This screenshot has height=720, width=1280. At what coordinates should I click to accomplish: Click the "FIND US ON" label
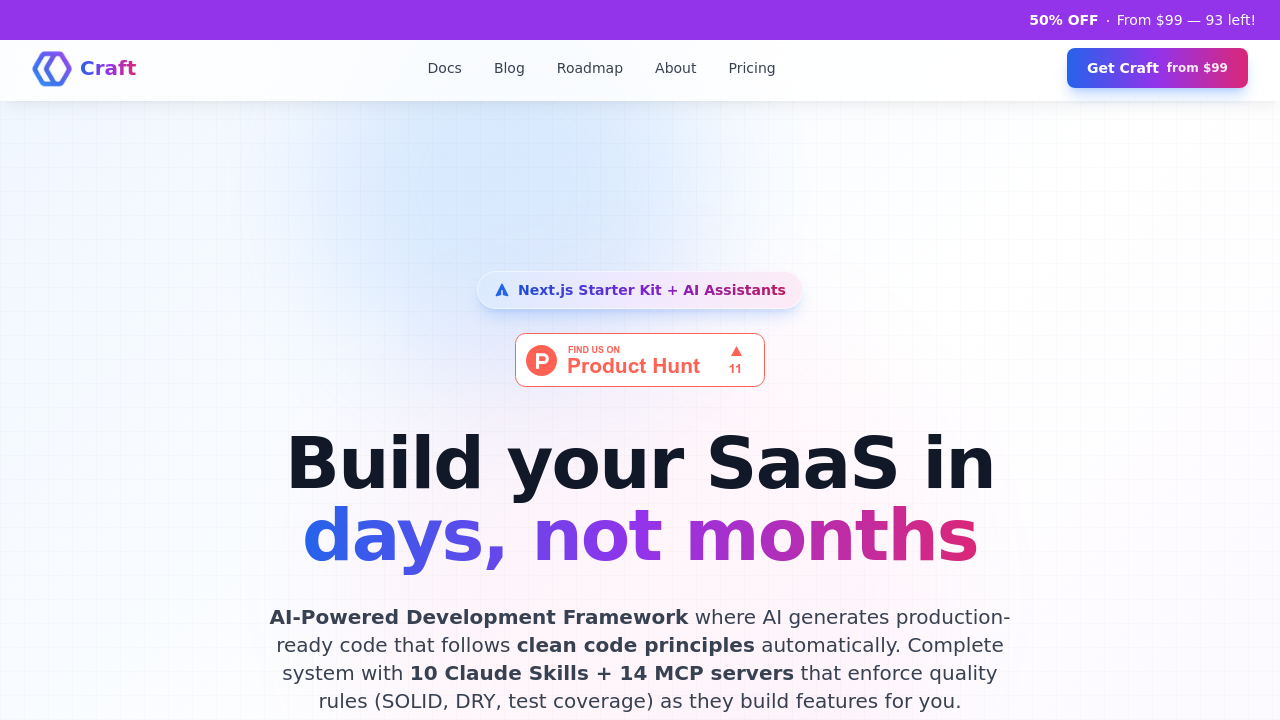(x=594, y=350)
